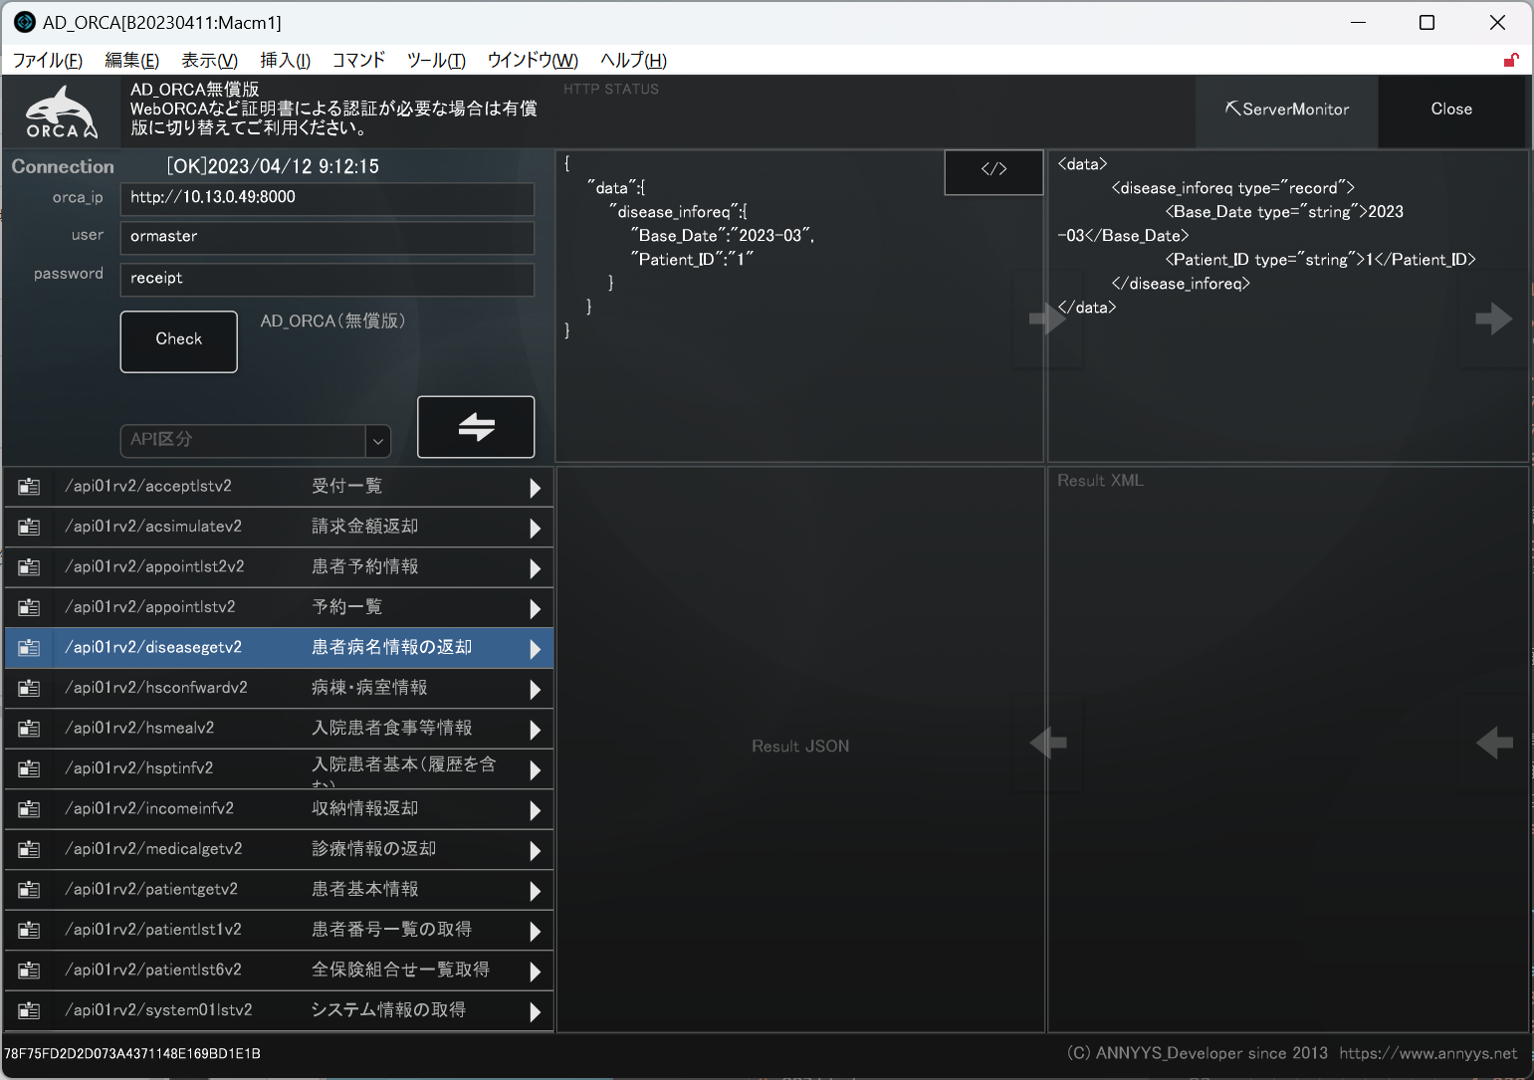Open the 編集(E) menu
The height and width of the screenshot is (1080, 1534).
(x=132, y=60)
